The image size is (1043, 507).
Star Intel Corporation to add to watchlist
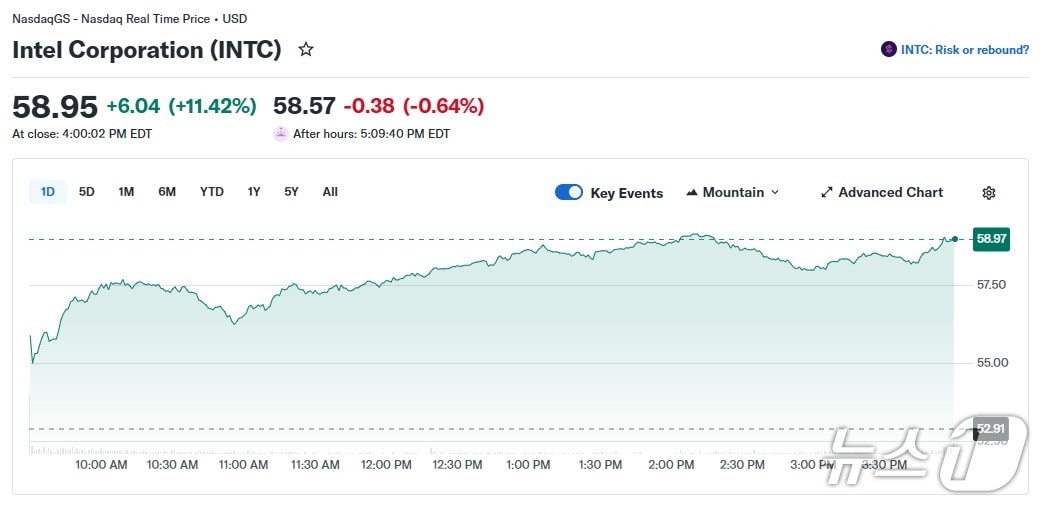coord(306,50)
